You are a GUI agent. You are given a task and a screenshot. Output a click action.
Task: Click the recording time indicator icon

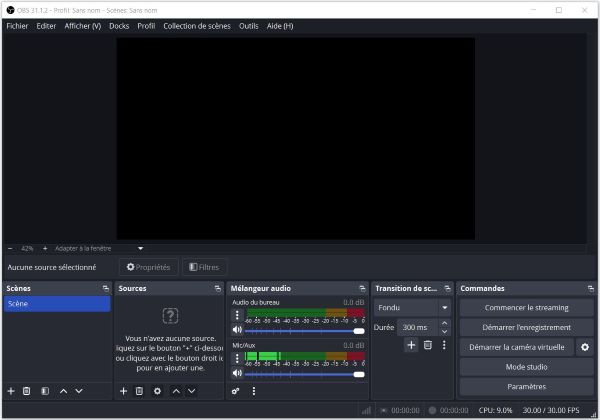[x=432, y=410]
